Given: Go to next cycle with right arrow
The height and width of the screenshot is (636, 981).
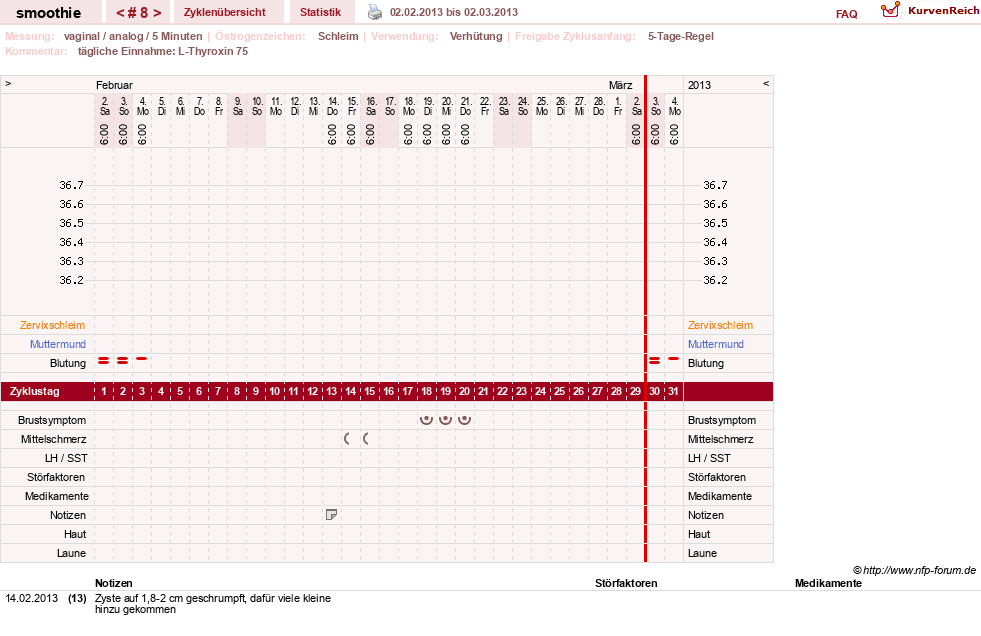Looking at the screenshot, I should click(157, 13).
